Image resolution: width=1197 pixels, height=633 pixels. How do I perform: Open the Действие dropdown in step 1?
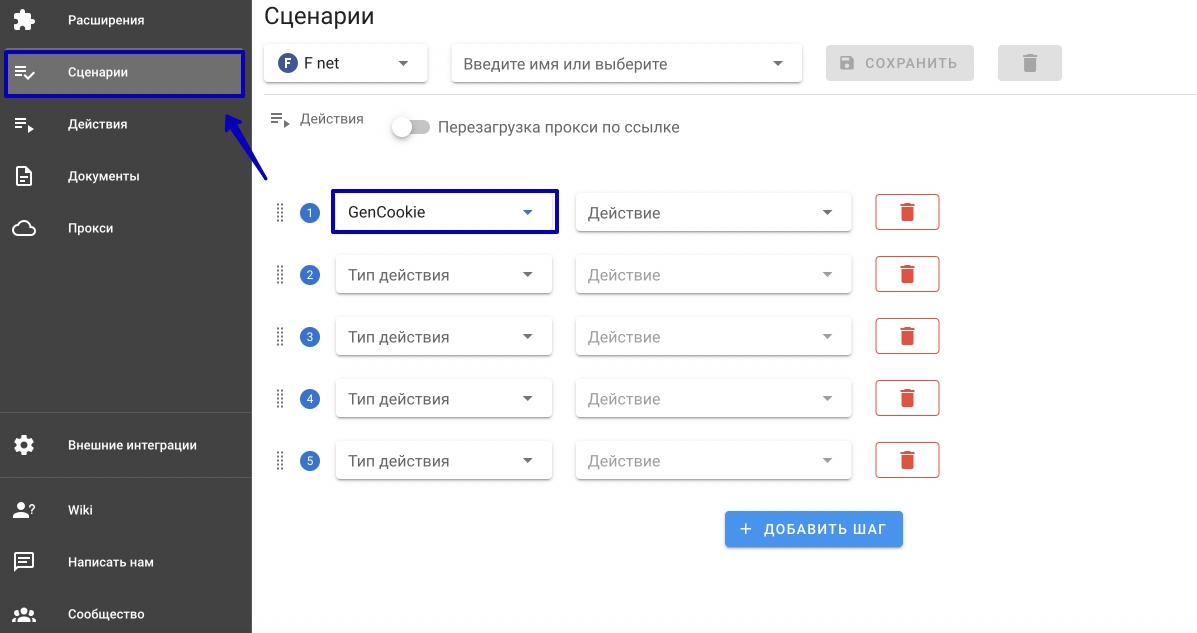[x=713, y=212]
